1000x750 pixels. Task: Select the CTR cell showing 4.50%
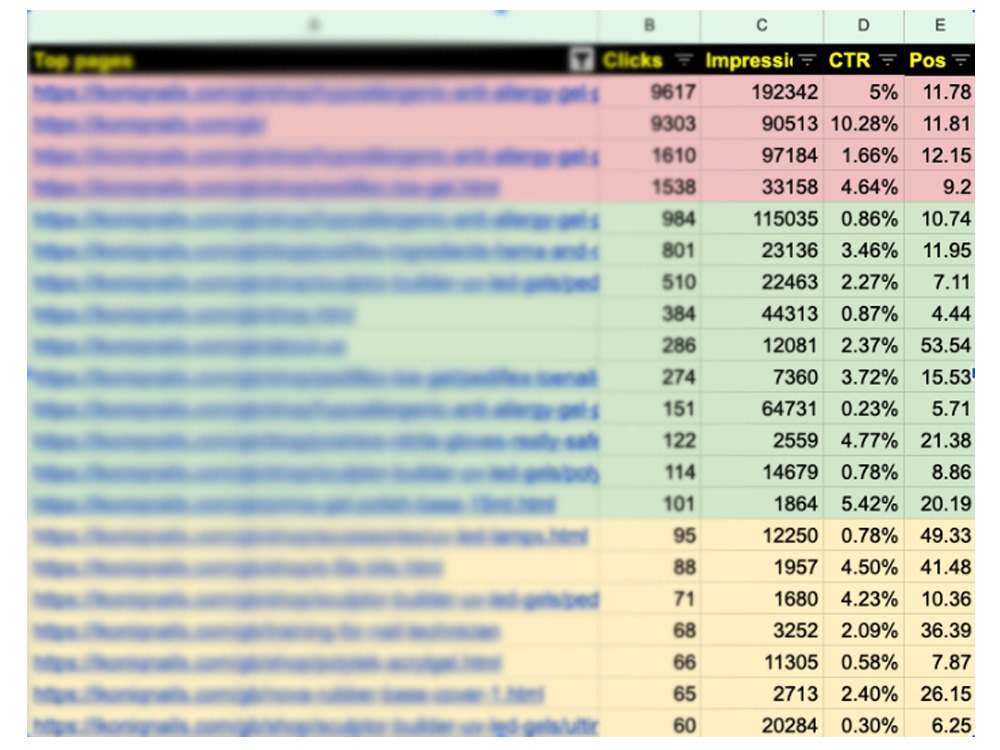click(864, 568)
